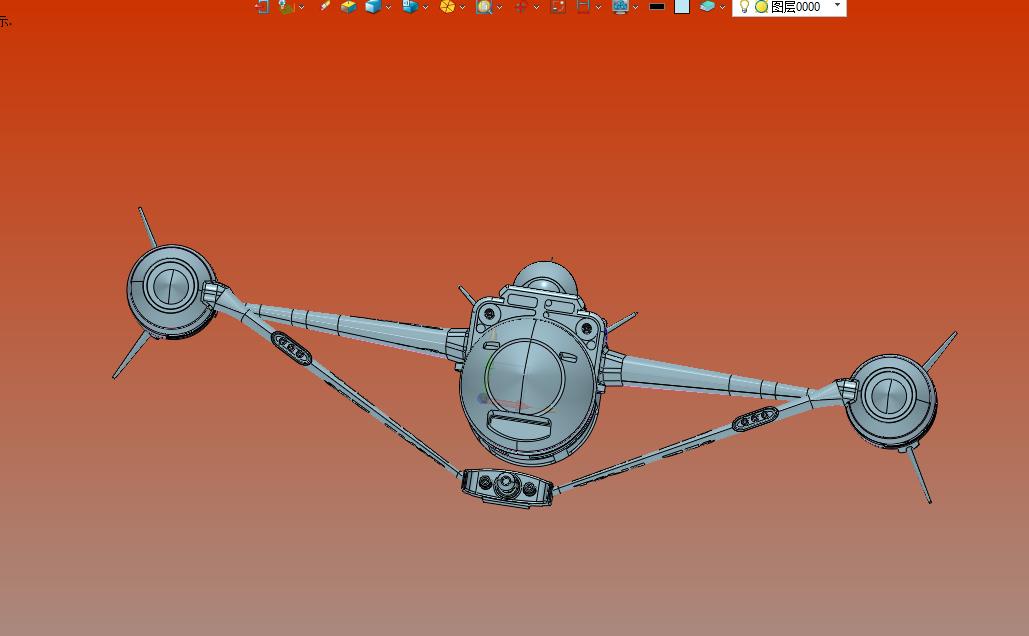Select the right engine pod of the model
Image resolution: width=1029 pixels, height=636 pixels.
(891, 401)
